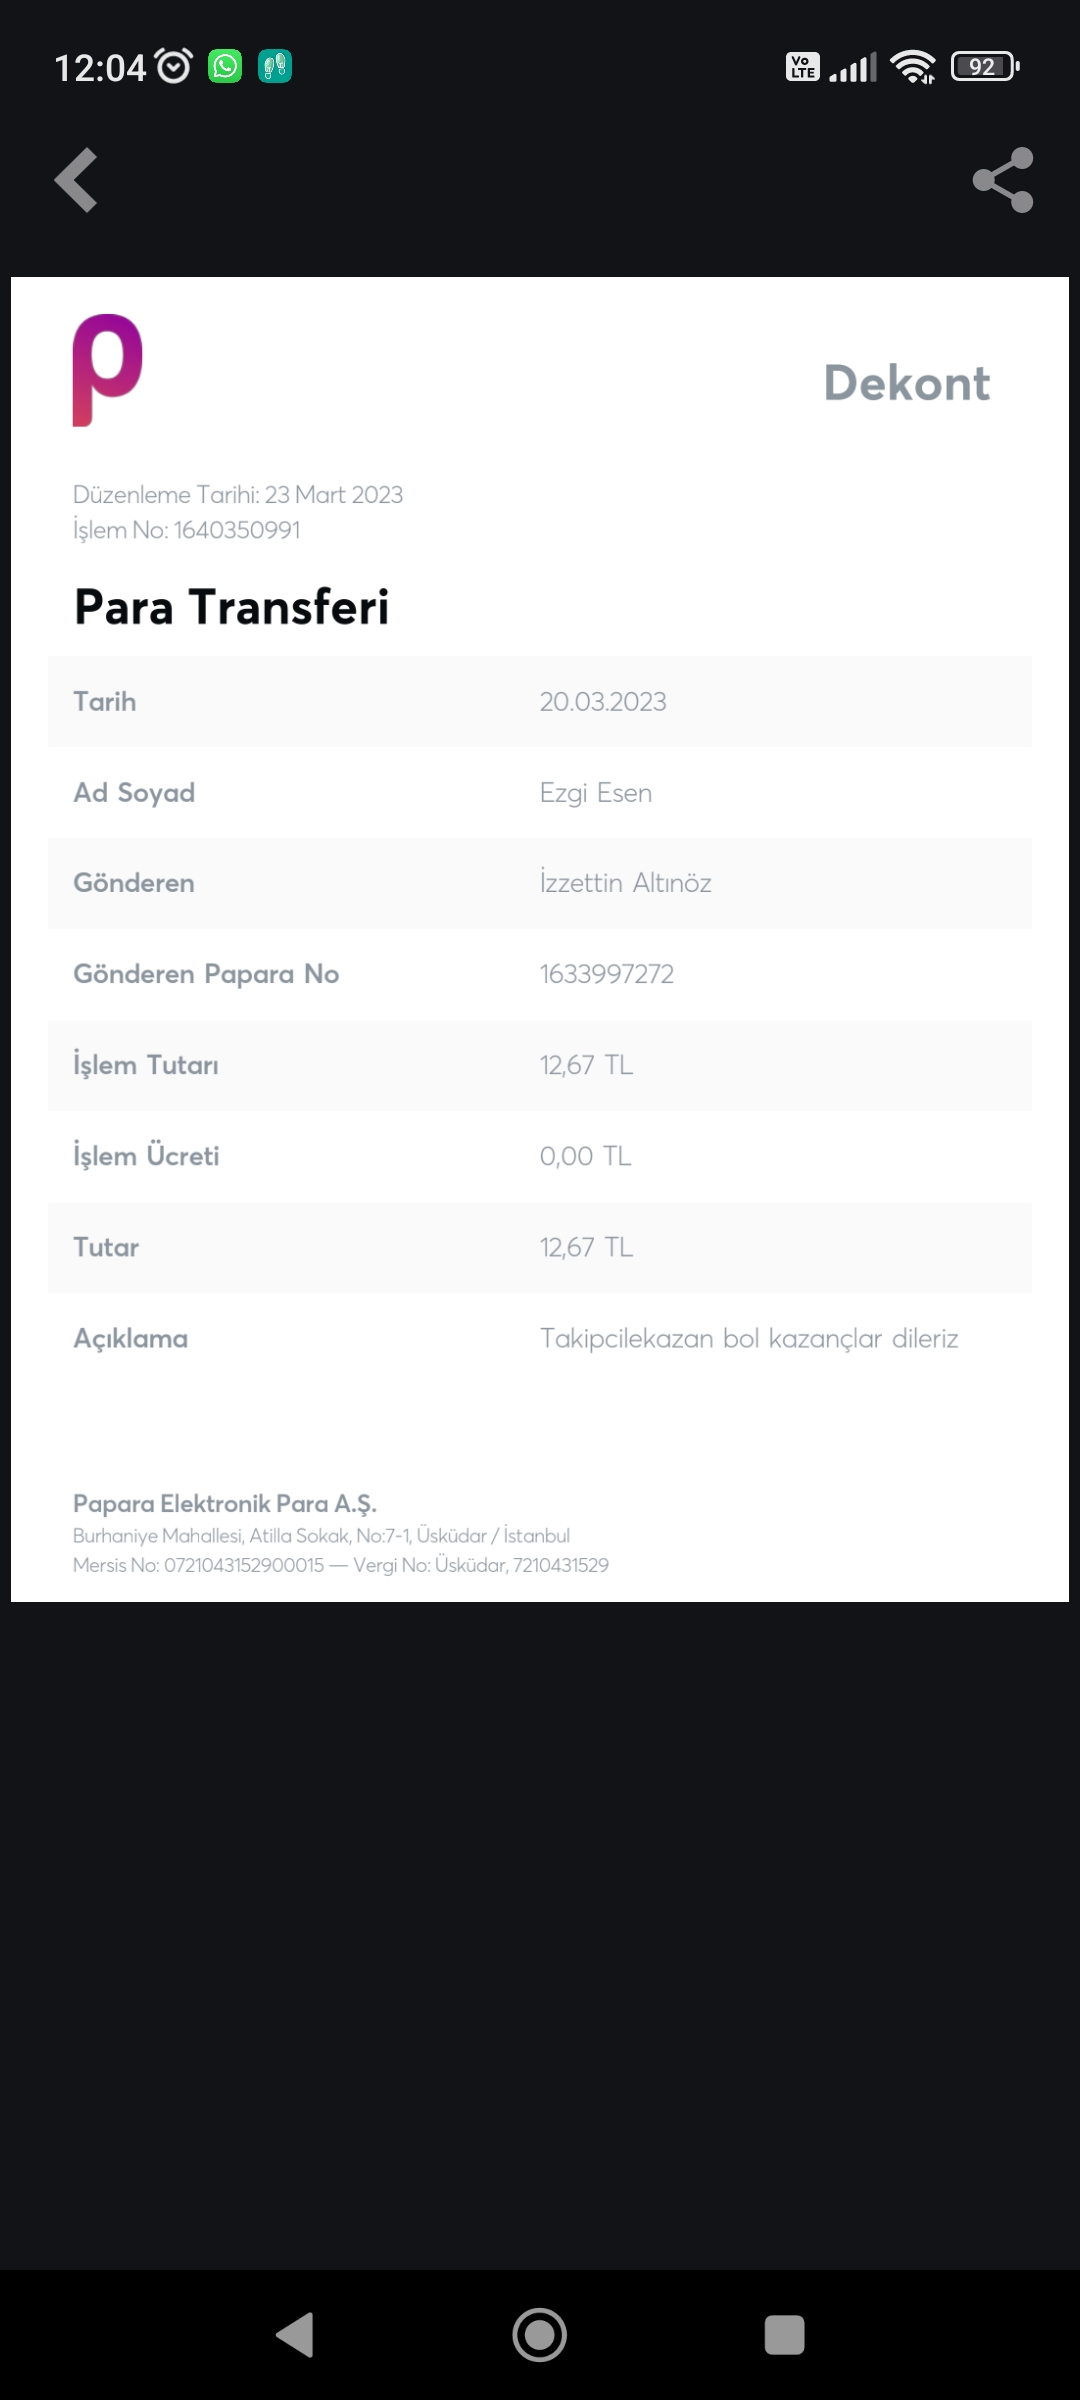Tap the Gönderen Papara No value 1633997272

point(607,974)
